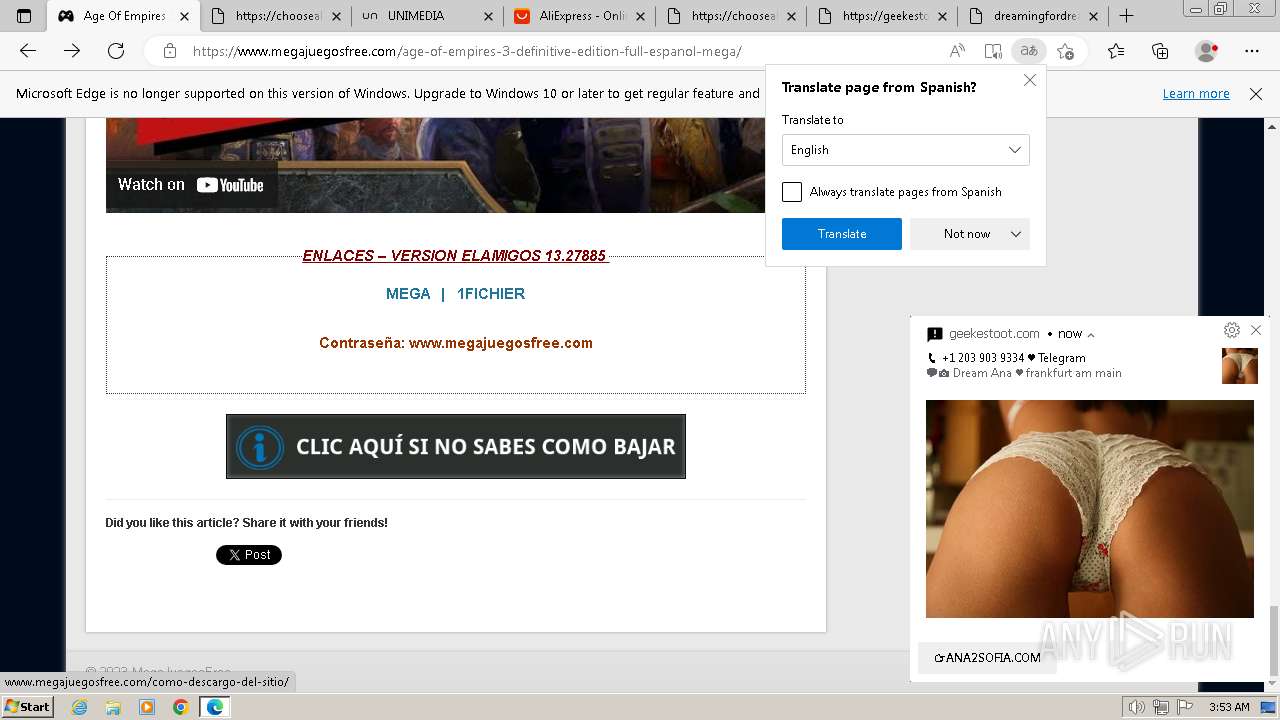Open the Settings and more ellipsis menu
Screen dimensions: 1280x720
pyautogui.click(x=1252, y=51)
